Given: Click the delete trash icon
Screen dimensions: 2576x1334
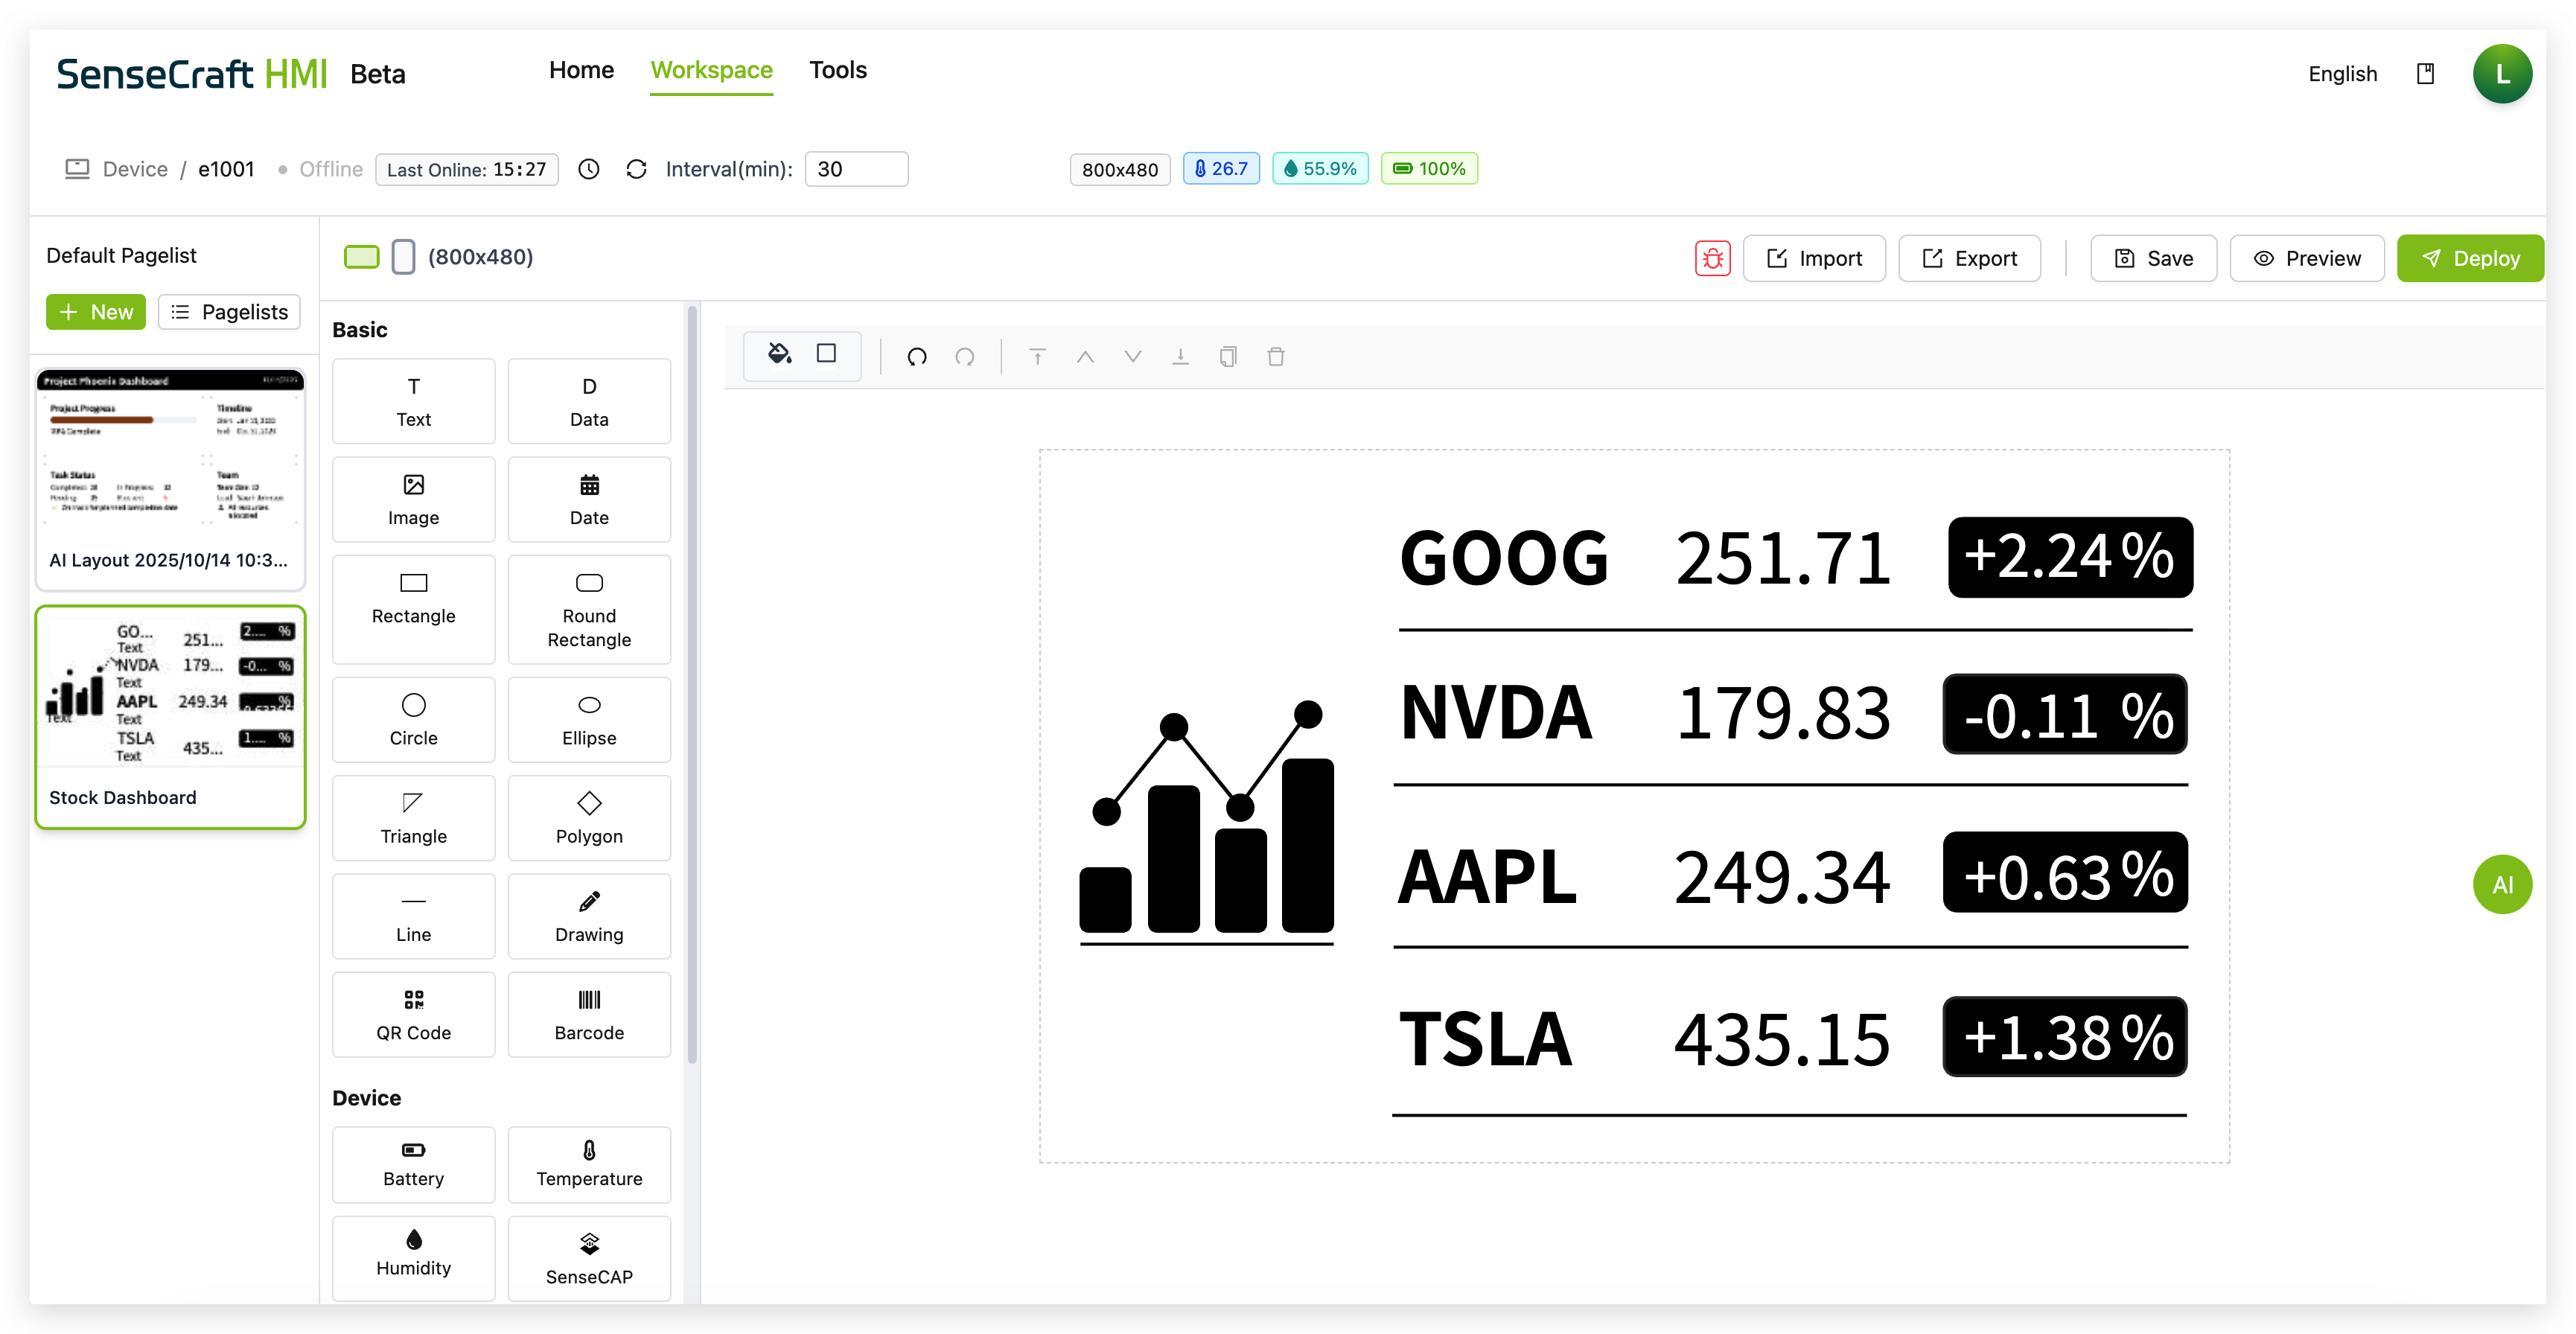Looking at the screenshot, I should point(1276,357).
